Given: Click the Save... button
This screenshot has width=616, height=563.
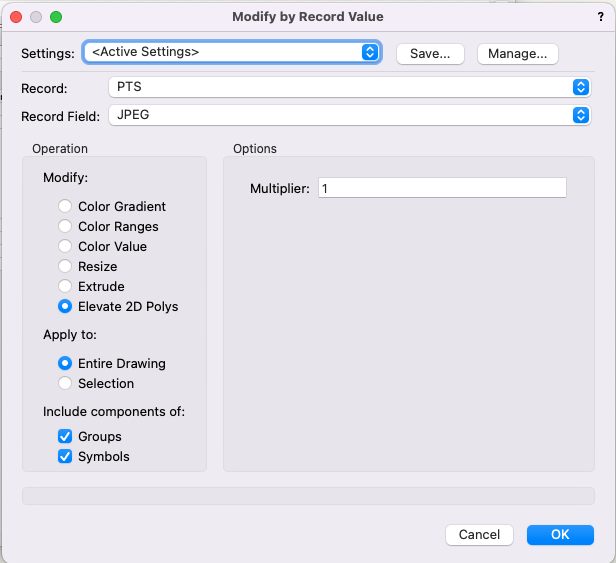Looking at the screenshot, I should (x=430, y=53).
